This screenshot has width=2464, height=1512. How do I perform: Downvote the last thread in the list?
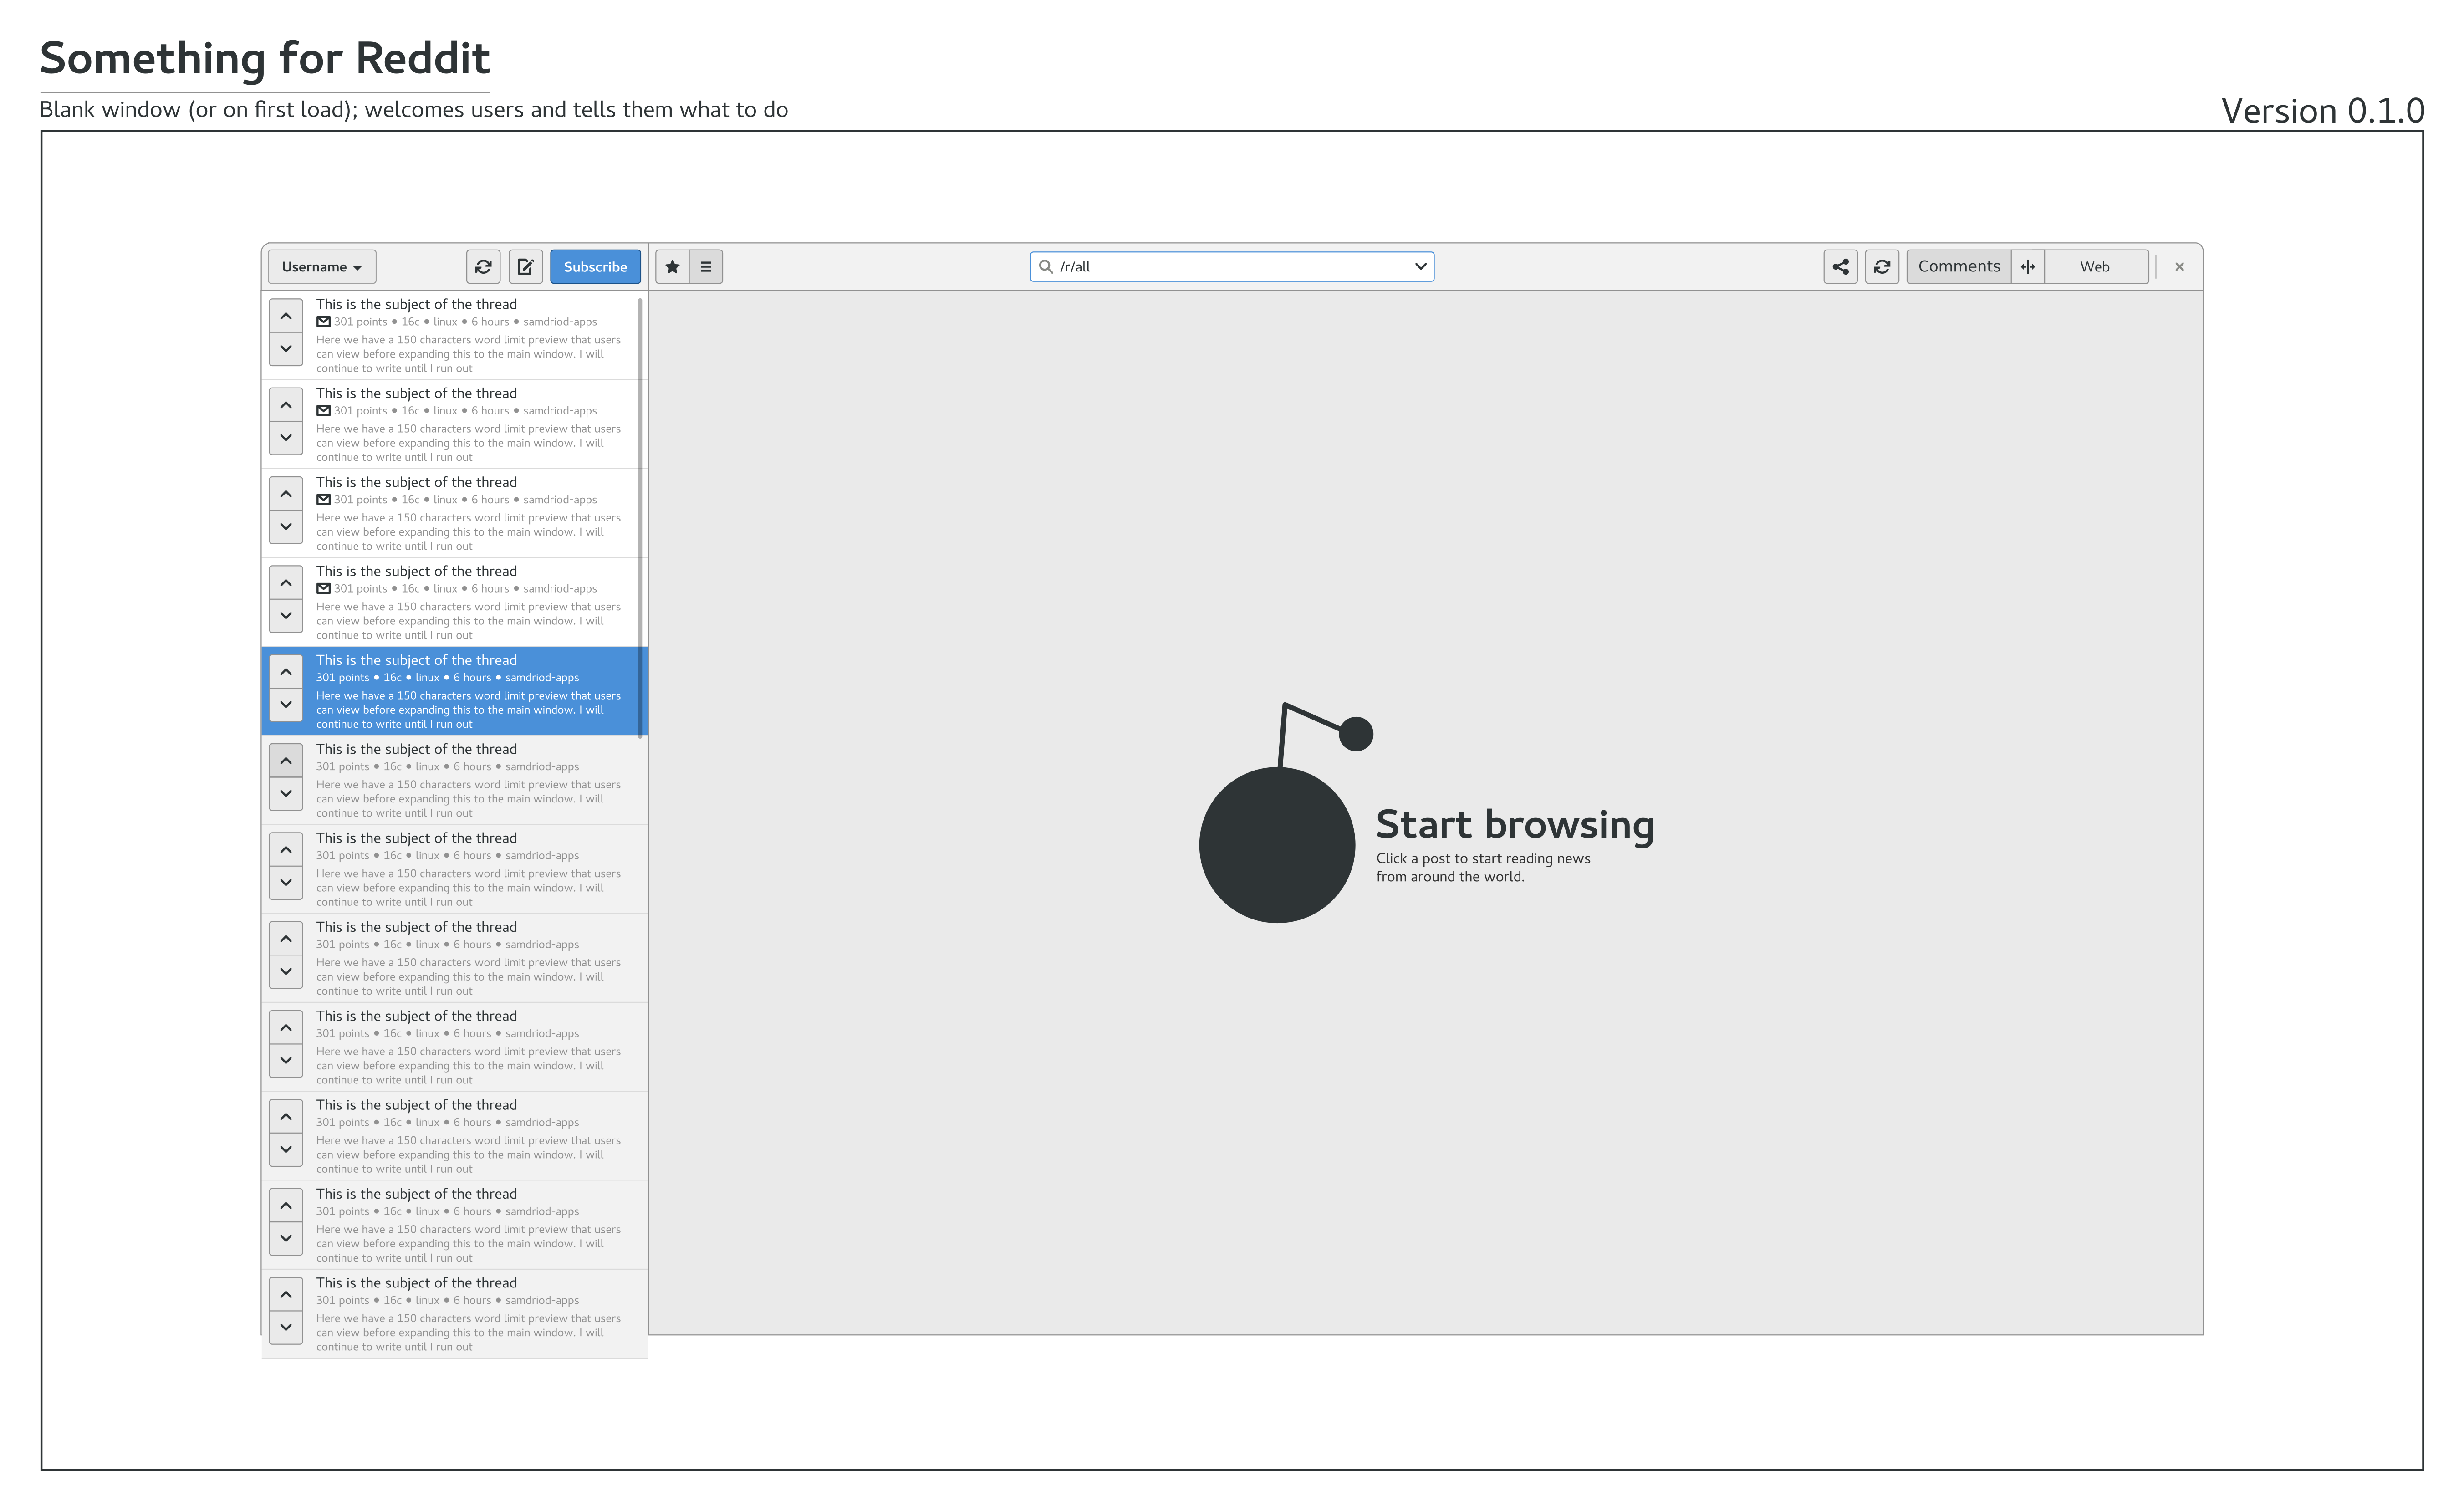[286, 1328]
